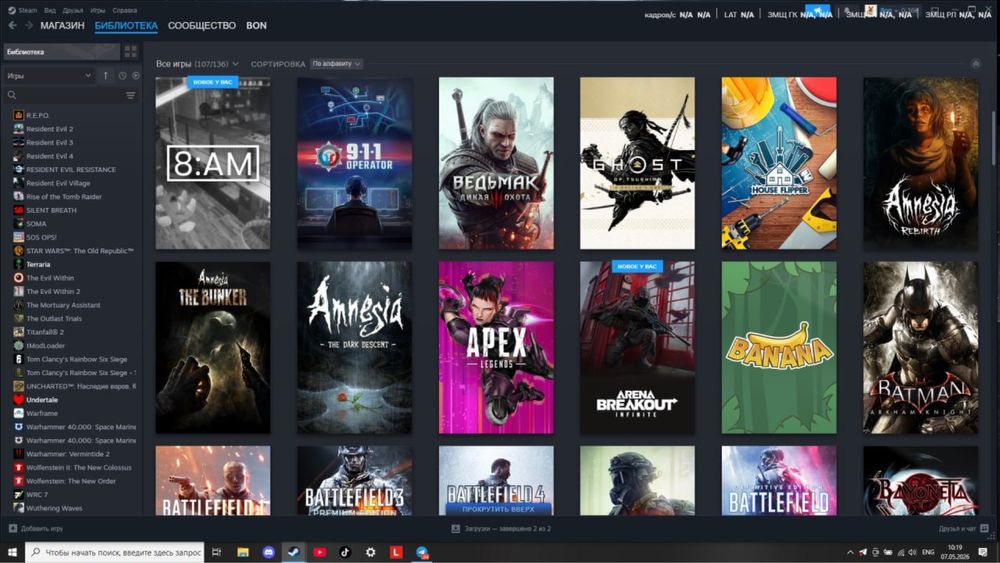Open the Друзья menu
This screenshot has height=563, width=1000.
click(73, 10)
